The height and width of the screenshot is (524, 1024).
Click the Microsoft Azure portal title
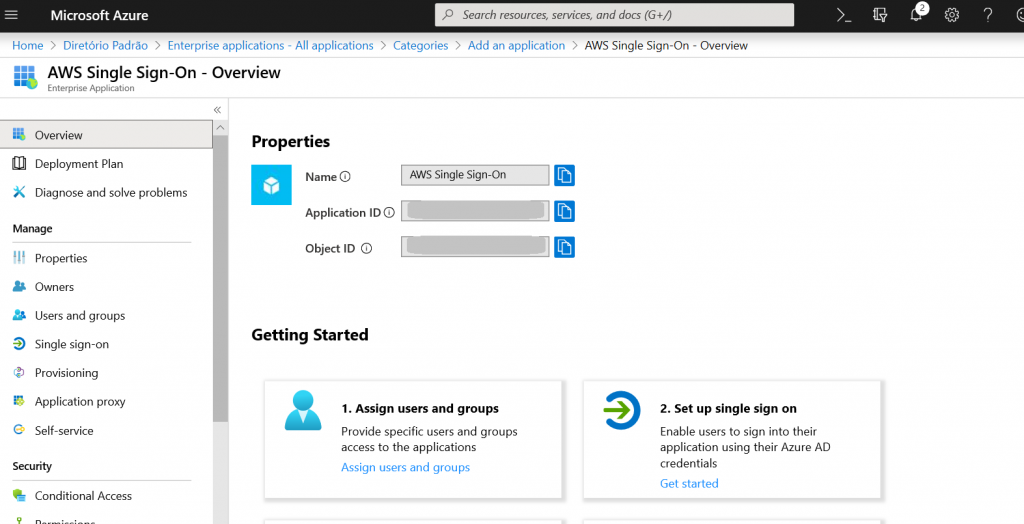tap(99, 15)
